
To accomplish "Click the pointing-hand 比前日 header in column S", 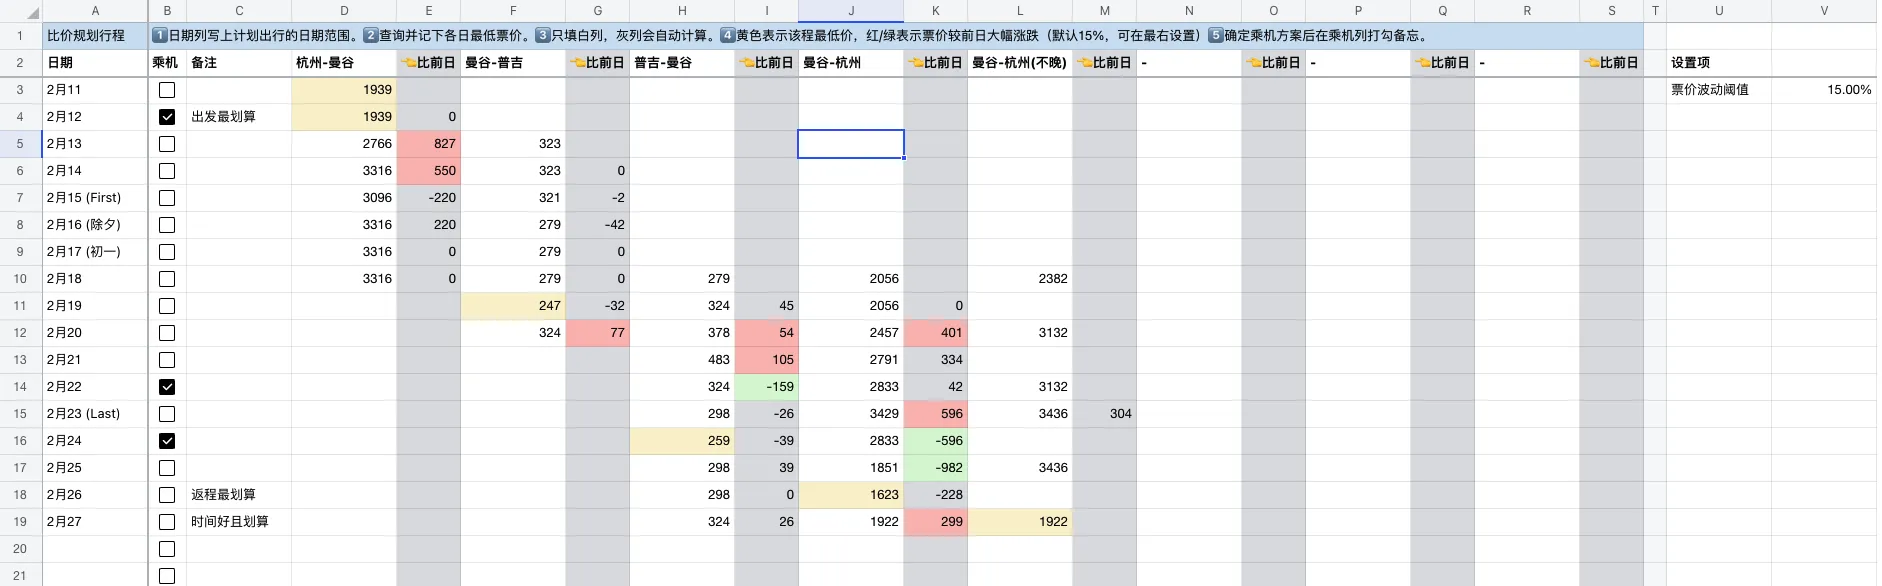I will (1611, 62).
